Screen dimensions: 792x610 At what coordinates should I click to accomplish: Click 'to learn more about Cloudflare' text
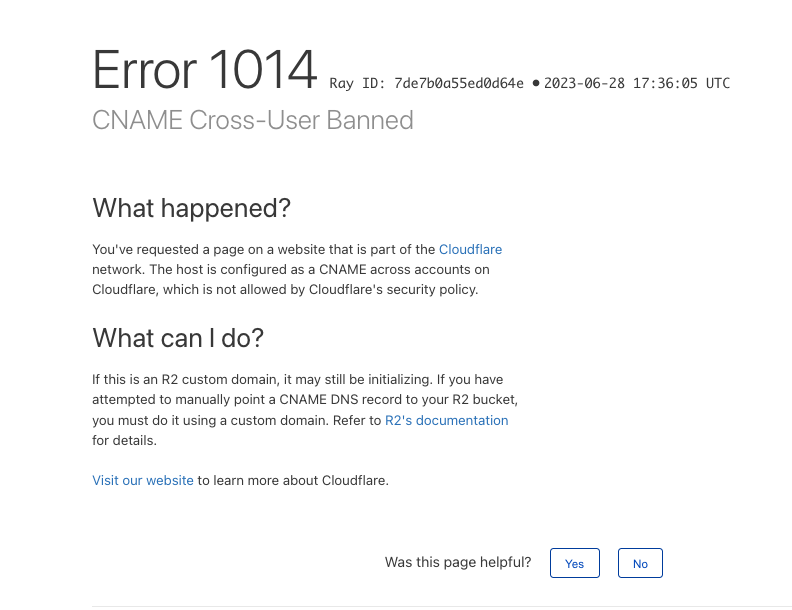click(293, 480)
